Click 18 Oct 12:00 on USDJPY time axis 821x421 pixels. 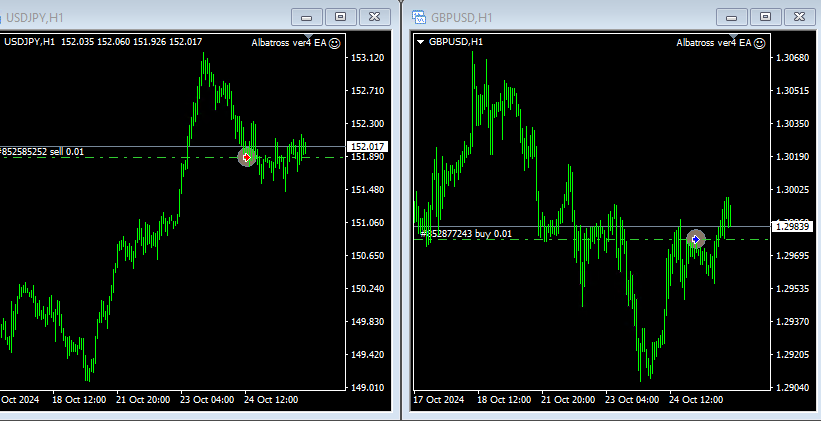(79, 400)
